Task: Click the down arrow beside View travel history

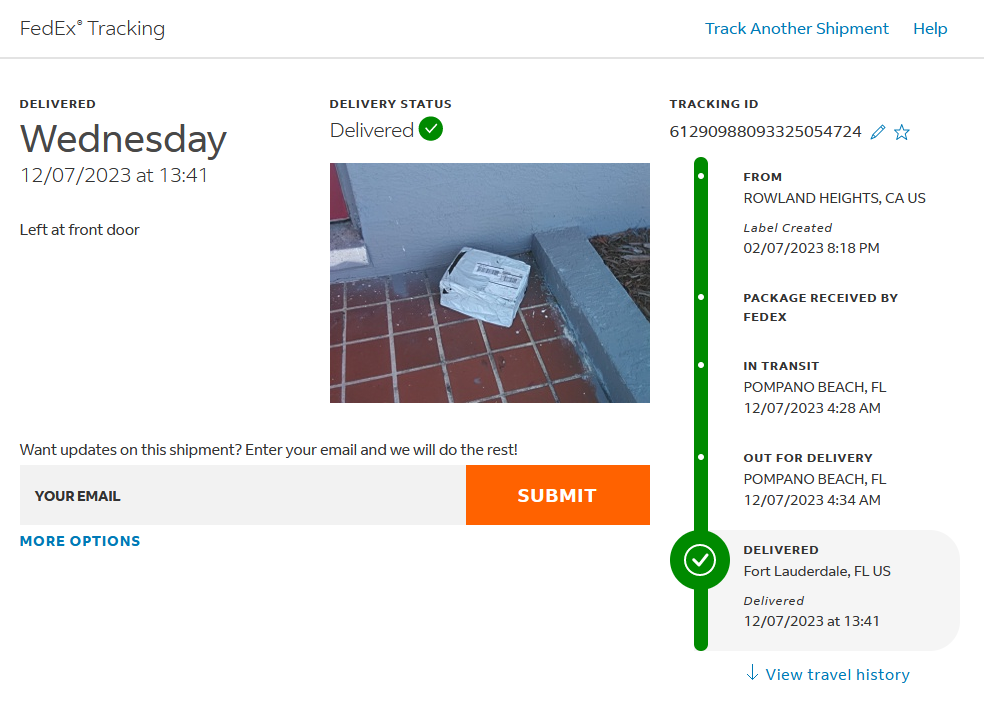Action: pos(752,673)
